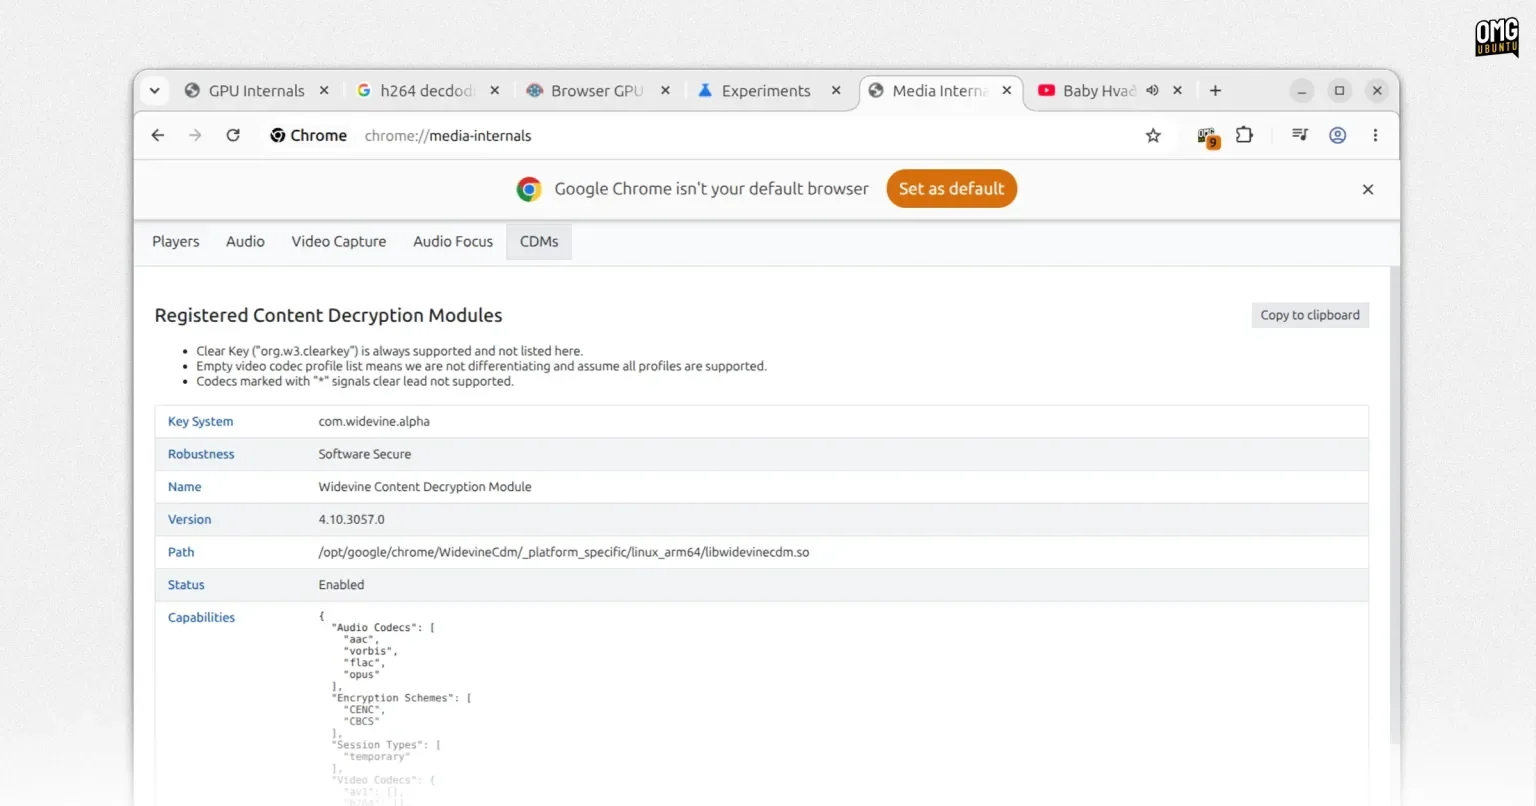Dismiss the default browser infobar

click(x=1368, y=189)
